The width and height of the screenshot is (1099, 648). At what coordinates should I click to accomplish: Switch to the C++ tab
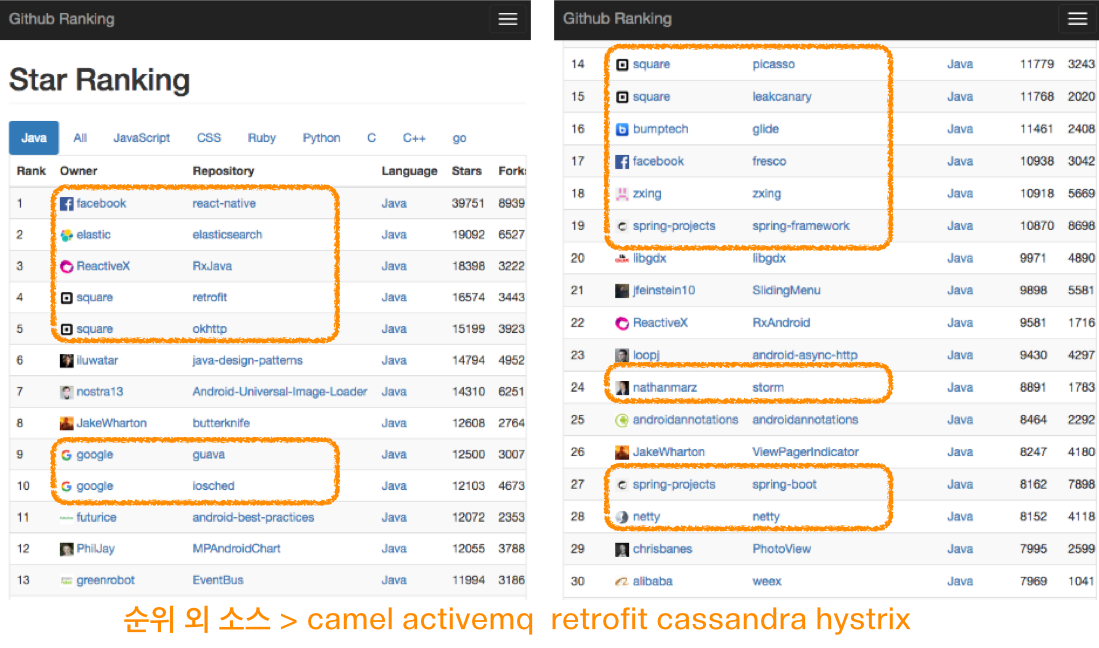[414, 138]
